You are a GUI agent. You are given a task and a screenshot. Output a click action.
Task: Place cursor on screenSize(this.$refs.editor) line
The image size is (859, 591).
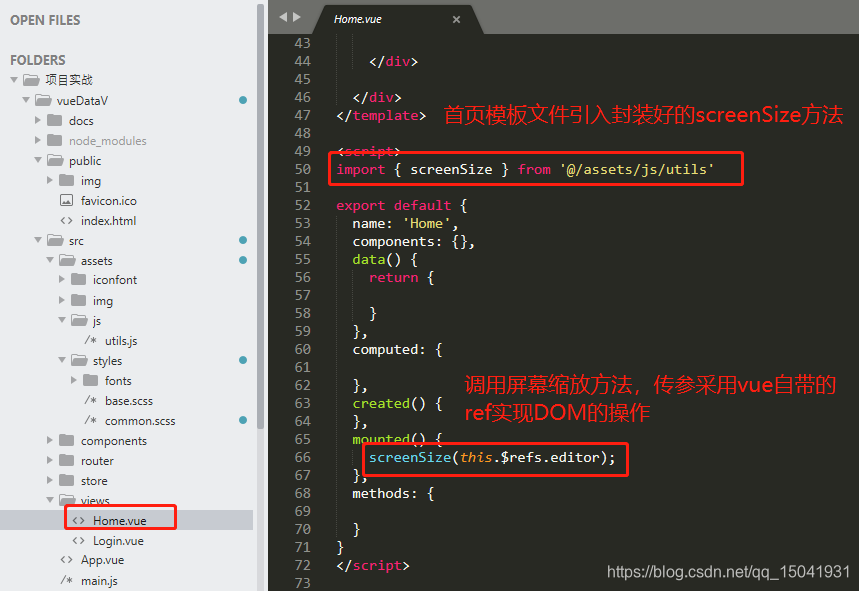(x=491, y=457)
